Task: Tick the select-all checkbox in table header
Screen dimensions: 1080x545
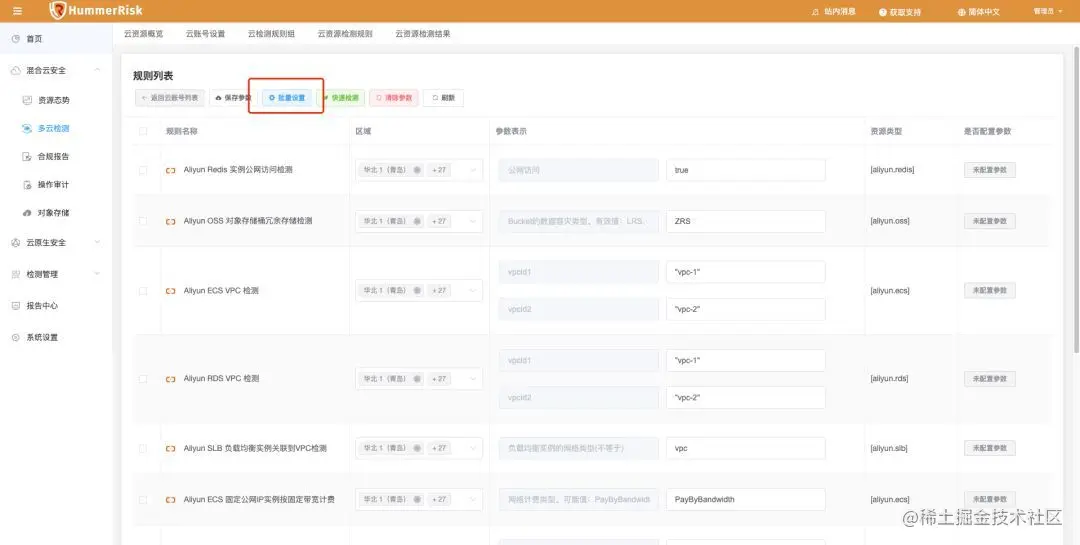Action: coord(143,131)
